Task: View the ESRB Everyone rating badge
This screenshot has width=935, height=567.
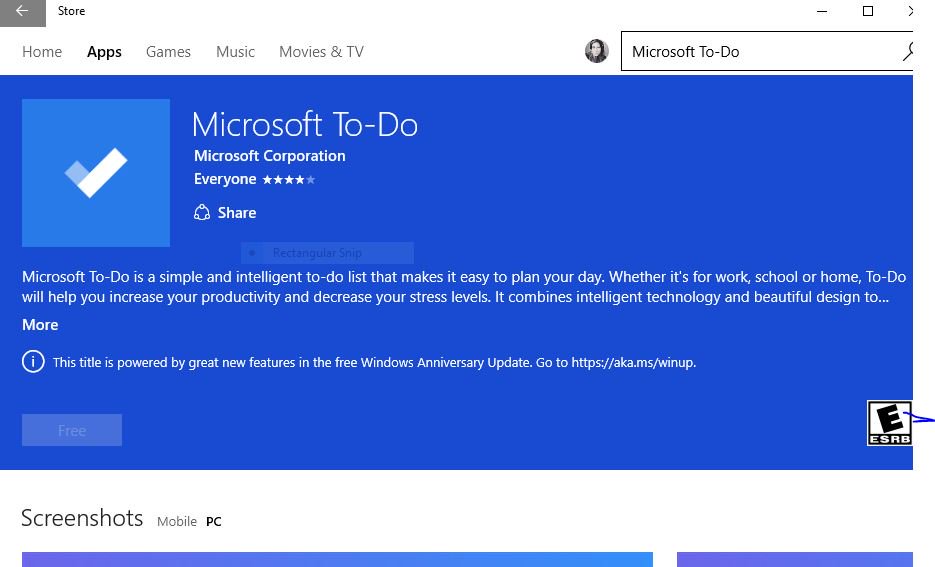Action: point(889,423)
